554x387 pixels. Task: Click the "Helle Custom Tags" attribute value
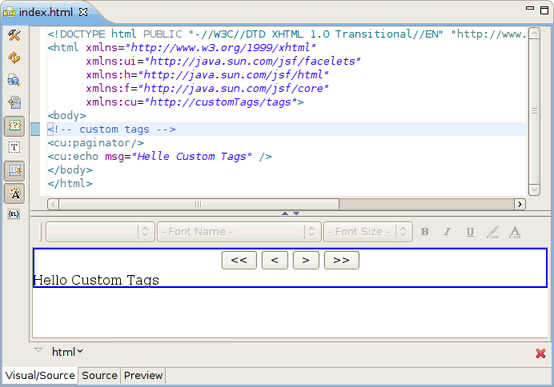[x=192, y=157]
